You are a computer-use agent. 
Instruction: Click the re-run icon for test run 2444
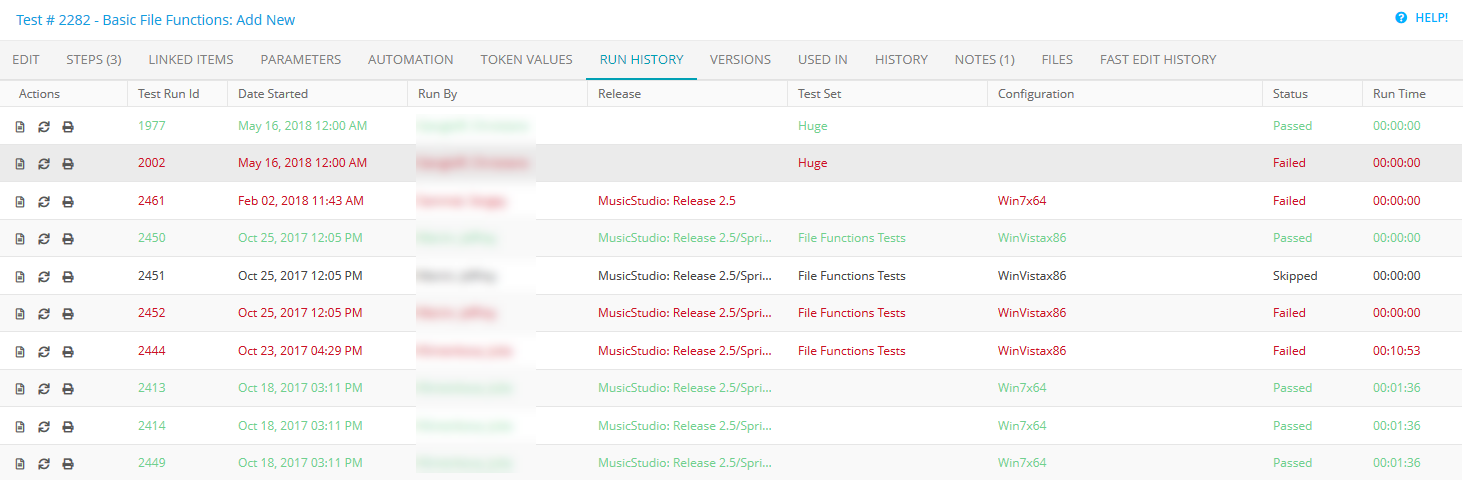point(44,352)
